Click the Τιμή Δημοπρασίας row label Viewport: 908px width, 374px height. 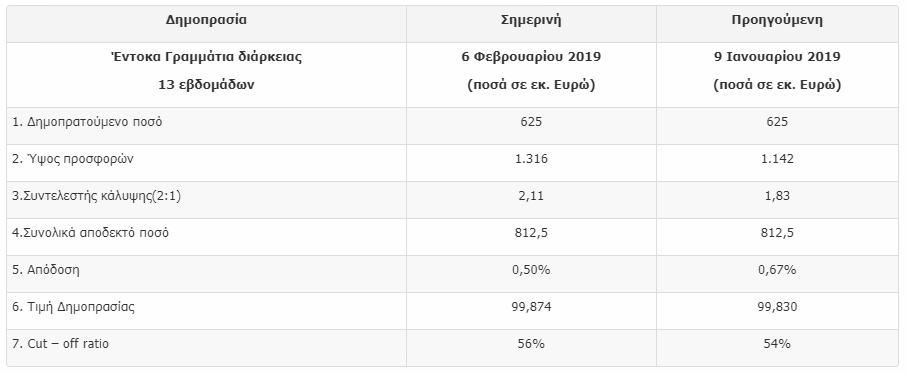(x=74, y=307)
